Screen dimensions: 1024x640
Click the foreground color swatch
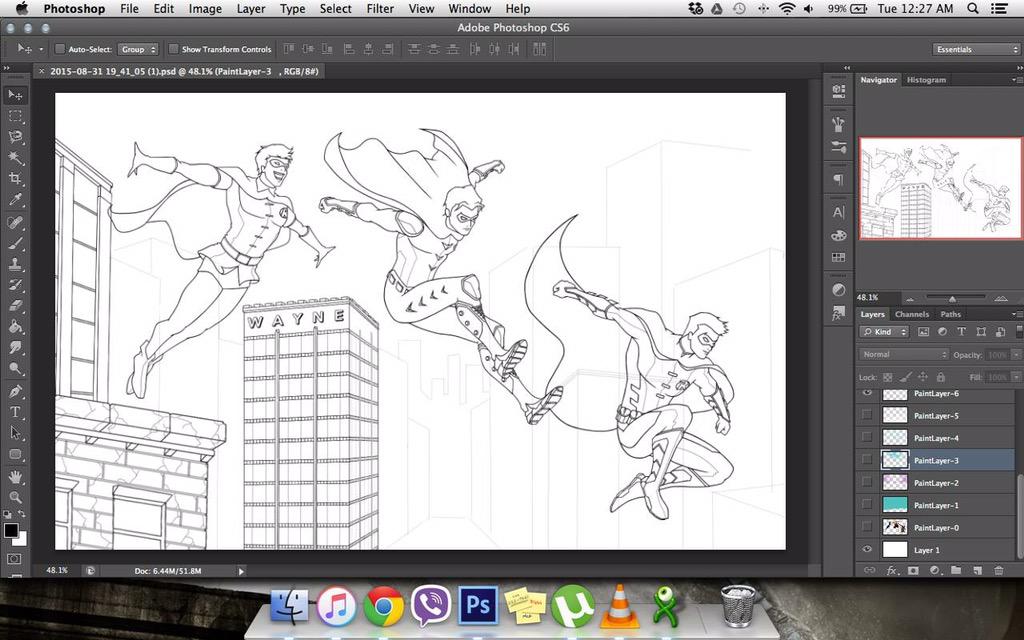coord(10,530)
